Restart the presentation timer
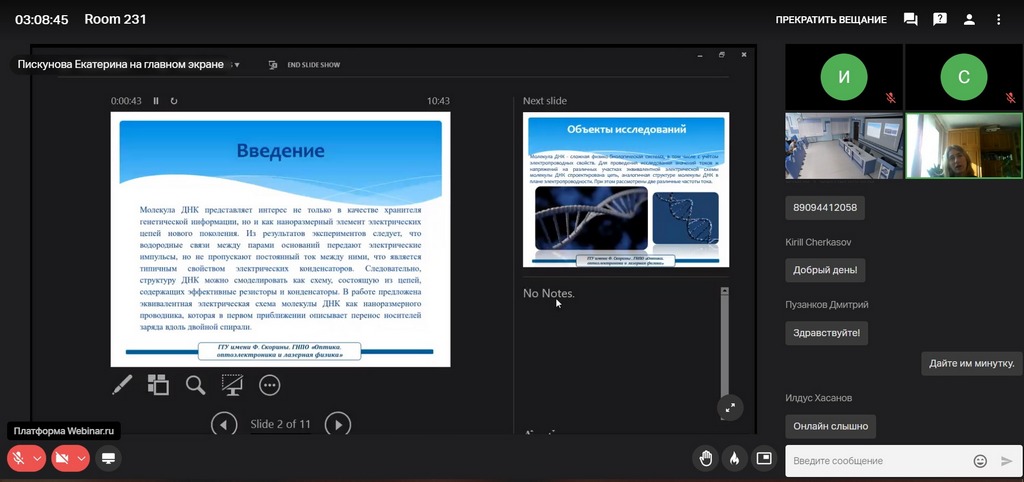This screenshot has width=1024, height=482. 174,101
